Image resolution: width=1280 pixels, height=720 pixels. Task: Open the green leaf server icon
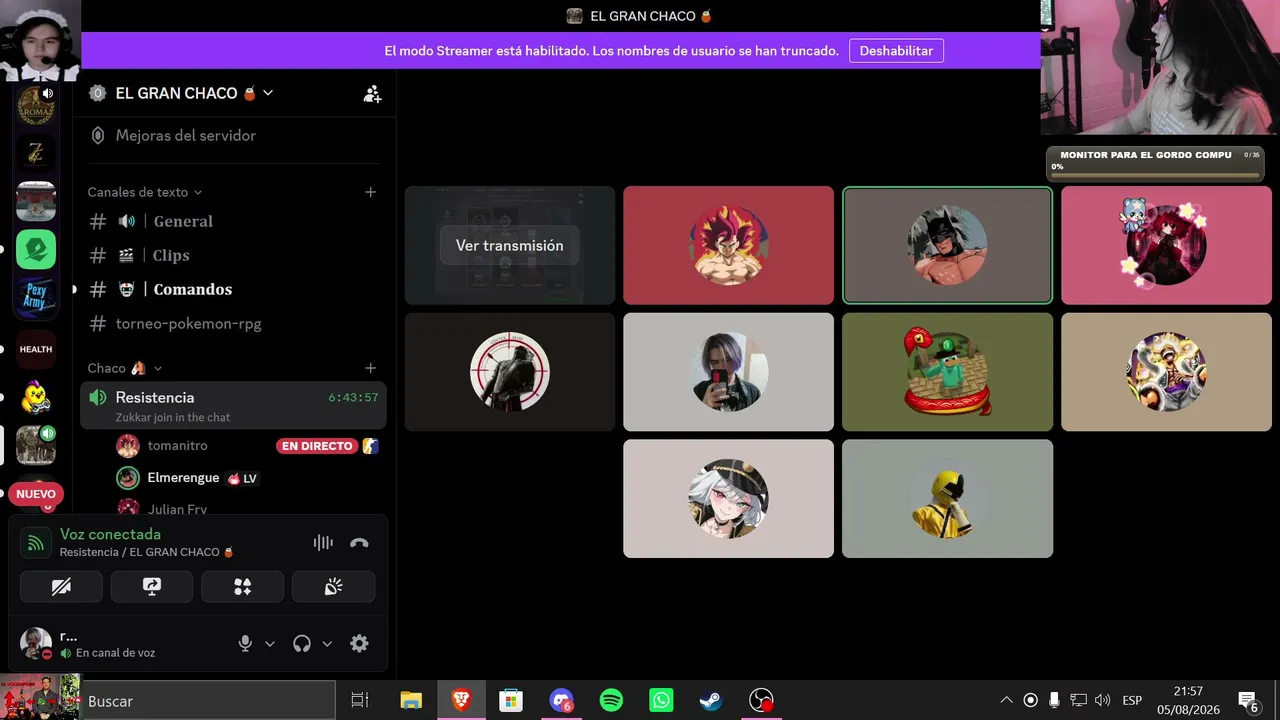[36, 249]
